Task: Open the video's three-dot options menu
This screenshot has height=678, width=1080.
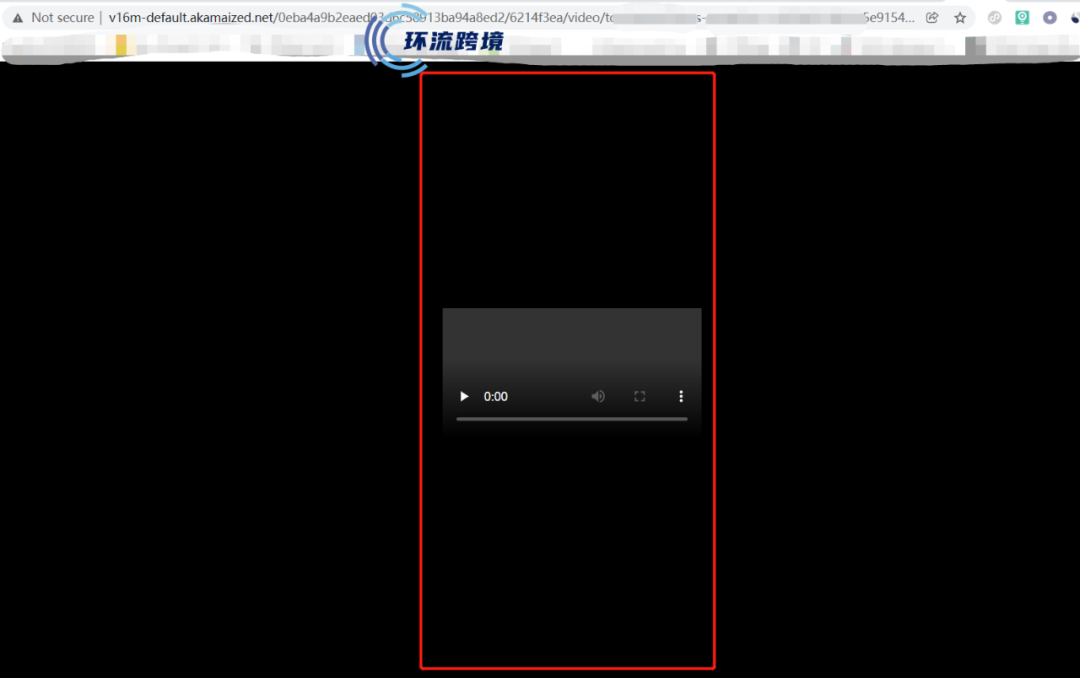Action: (681, 397)
